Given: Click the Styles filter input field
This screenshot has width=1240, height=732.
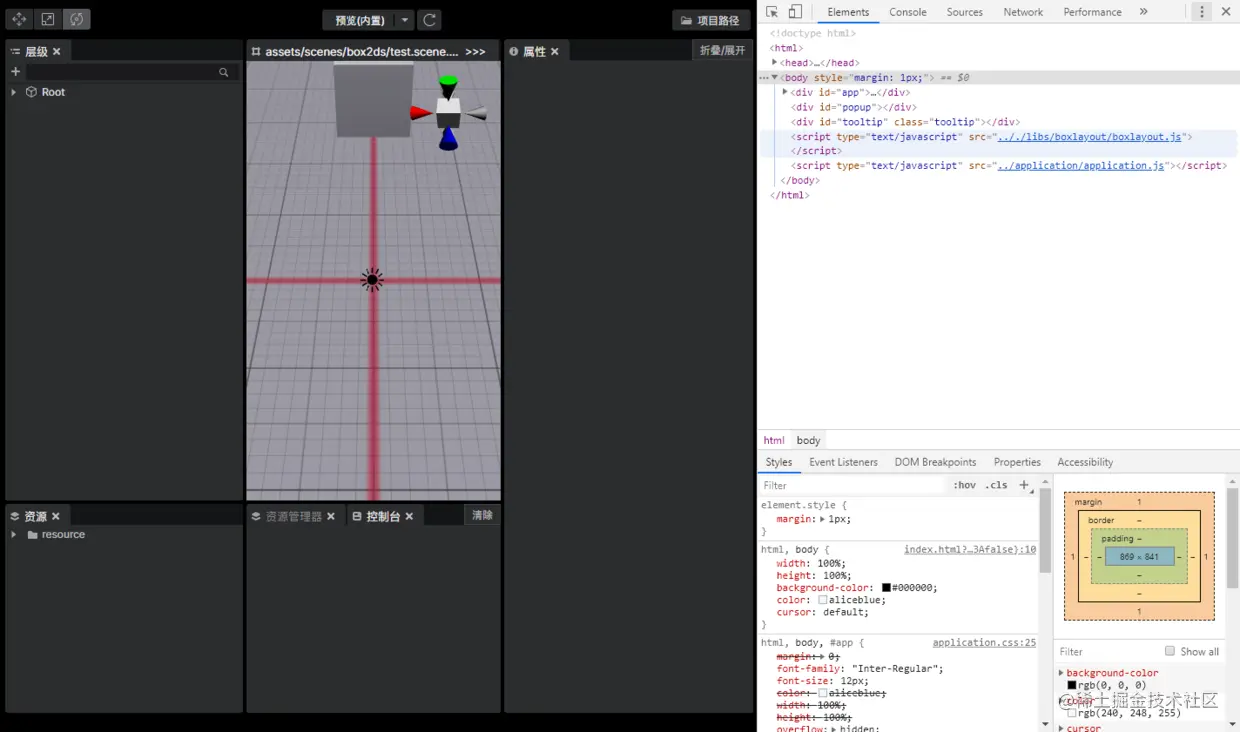Looking at the screenshot, I should point(852,485).
